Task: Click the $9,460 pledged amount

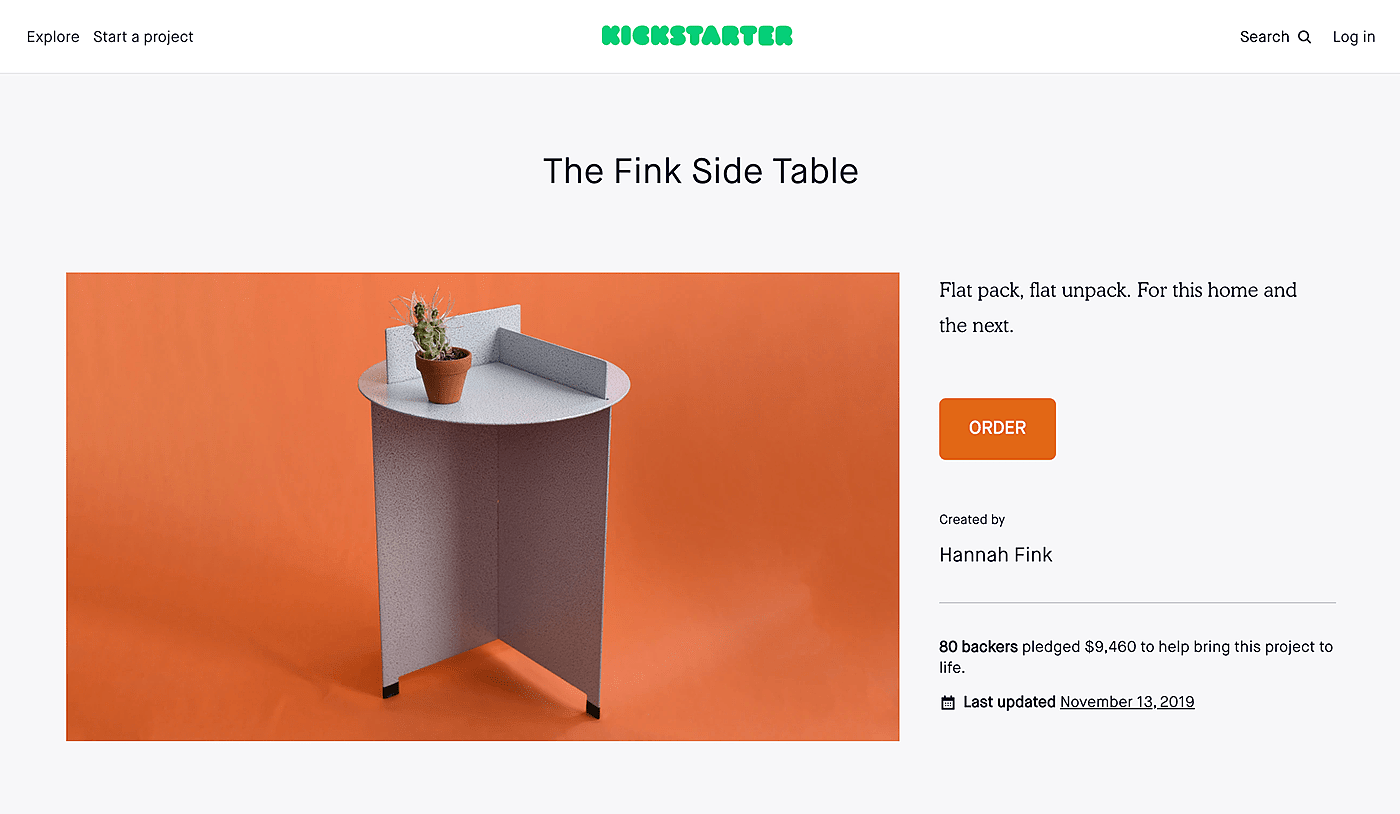Action: [1110, 647]
